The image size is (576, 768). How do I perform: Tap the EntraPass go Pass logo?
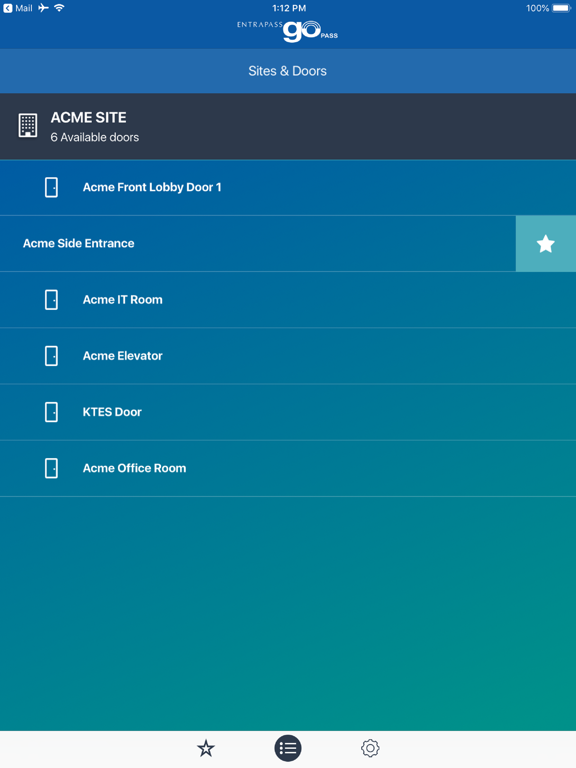pyautogui.click(x=288, y=31)
